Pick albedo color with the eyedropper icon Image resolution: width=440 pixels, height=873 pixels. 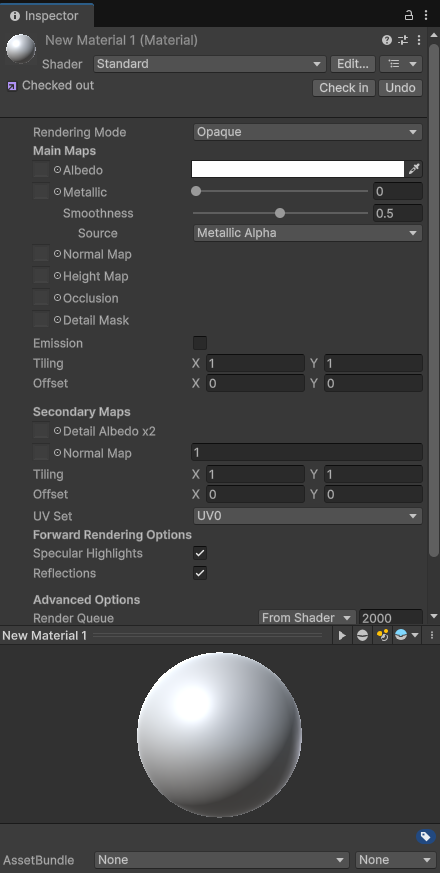pos(414,169)
